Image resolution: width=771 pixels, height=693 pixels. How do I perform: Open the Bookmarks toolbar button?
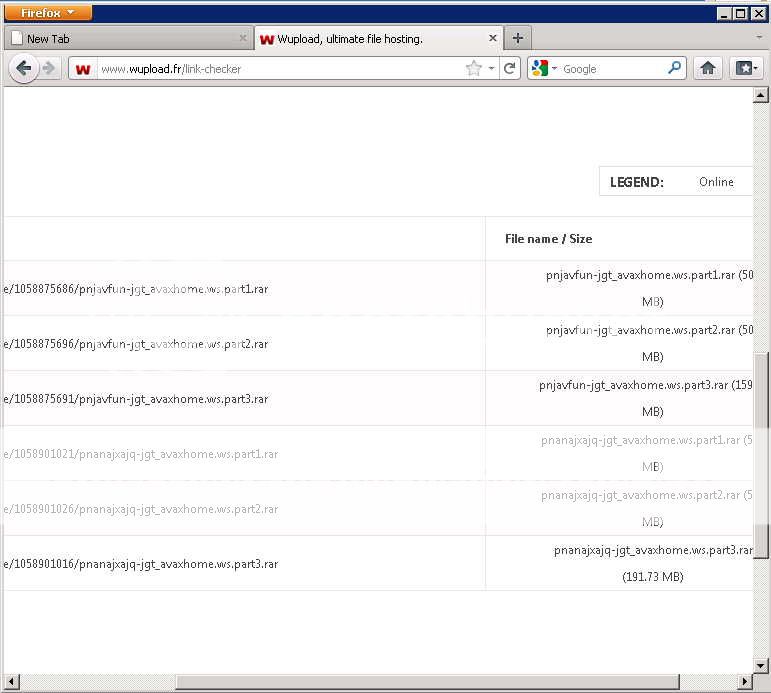[746, 68]
